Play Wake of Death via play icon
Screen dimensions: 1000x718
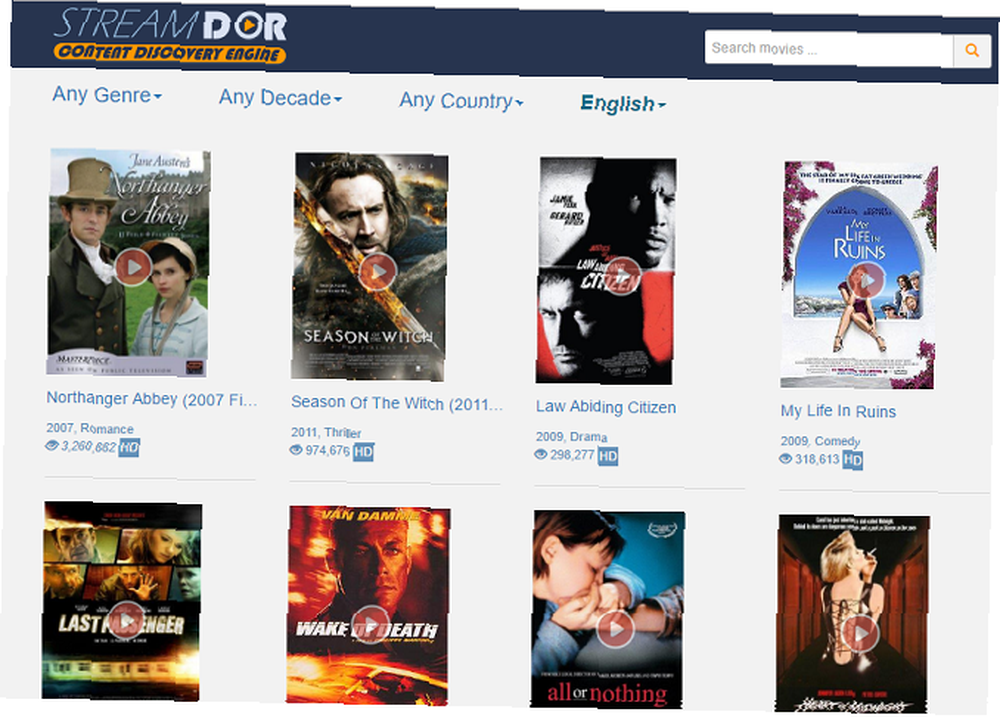371,624
